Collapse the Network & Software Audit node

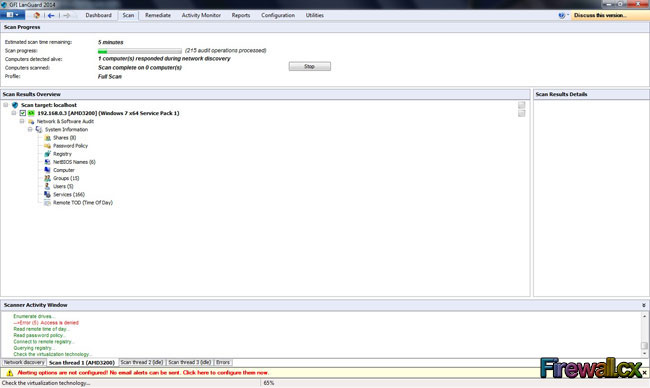pos(22,121)
